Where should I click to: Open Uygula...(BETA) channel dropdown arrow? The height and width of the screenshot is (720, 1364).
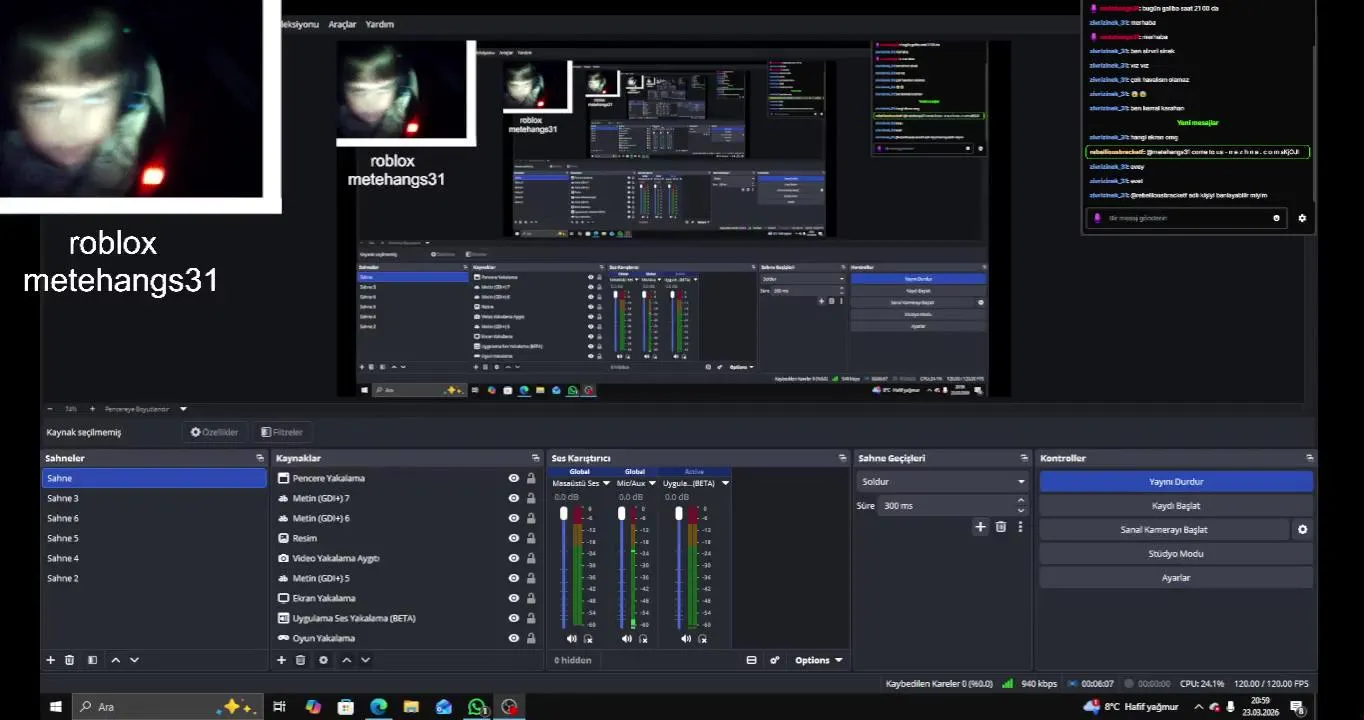[725, 483]
